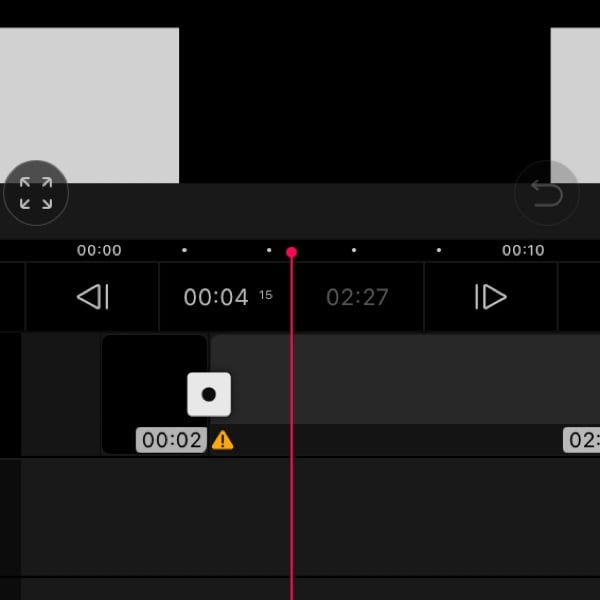Tap the 00:02 clip duration label
Image resolution: width=600 pixels, height=600 pixels.
(x=172, y=440)
